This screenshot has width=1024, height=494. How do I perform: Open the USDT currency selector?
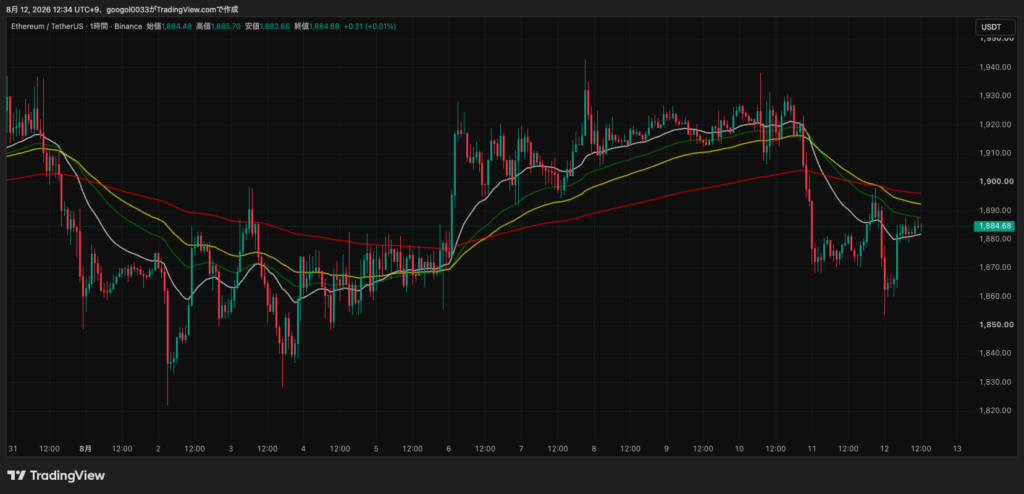[x=996, y=27]
